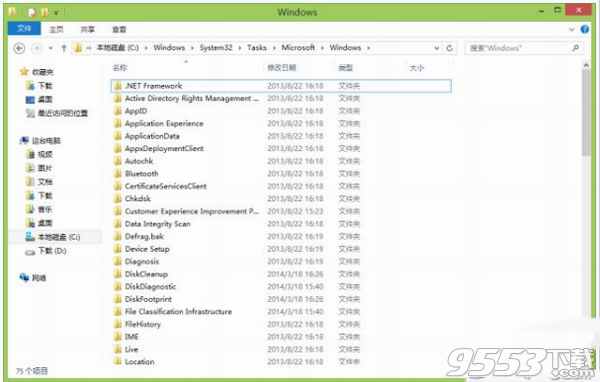Sort by 类型 column header

tap(346, 68)
